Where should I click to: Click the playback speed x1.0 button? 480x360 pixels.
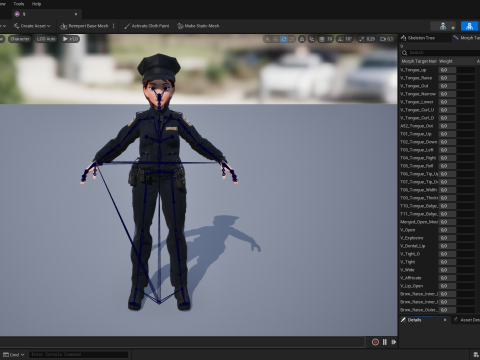70,39
